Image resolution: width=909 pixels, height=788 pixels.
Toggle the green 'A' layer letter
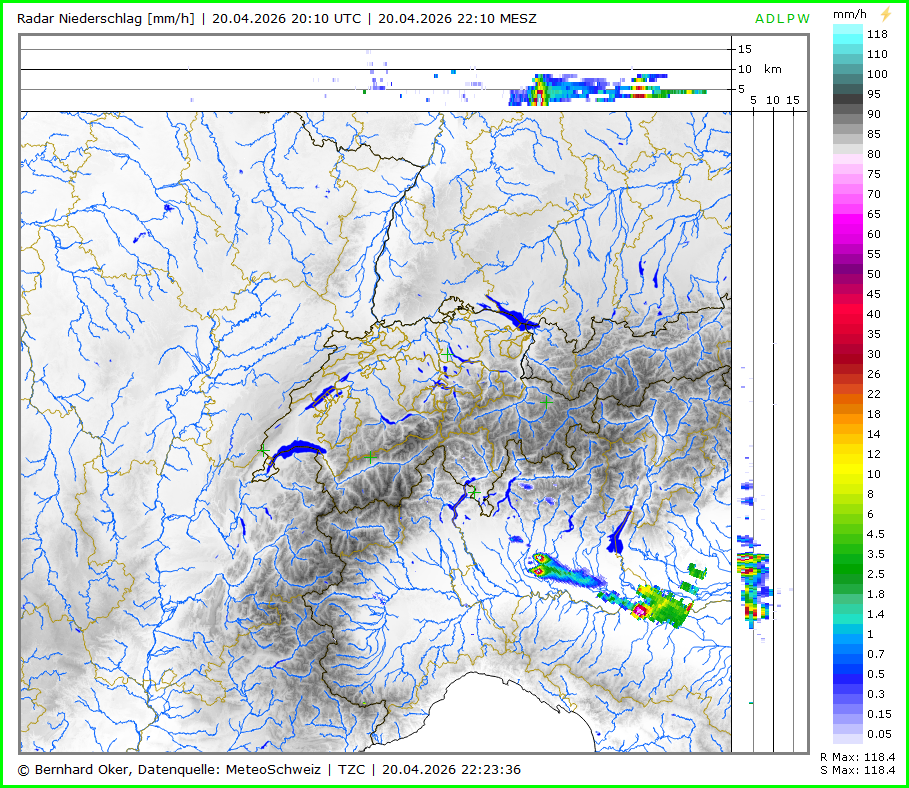(760, 19)
